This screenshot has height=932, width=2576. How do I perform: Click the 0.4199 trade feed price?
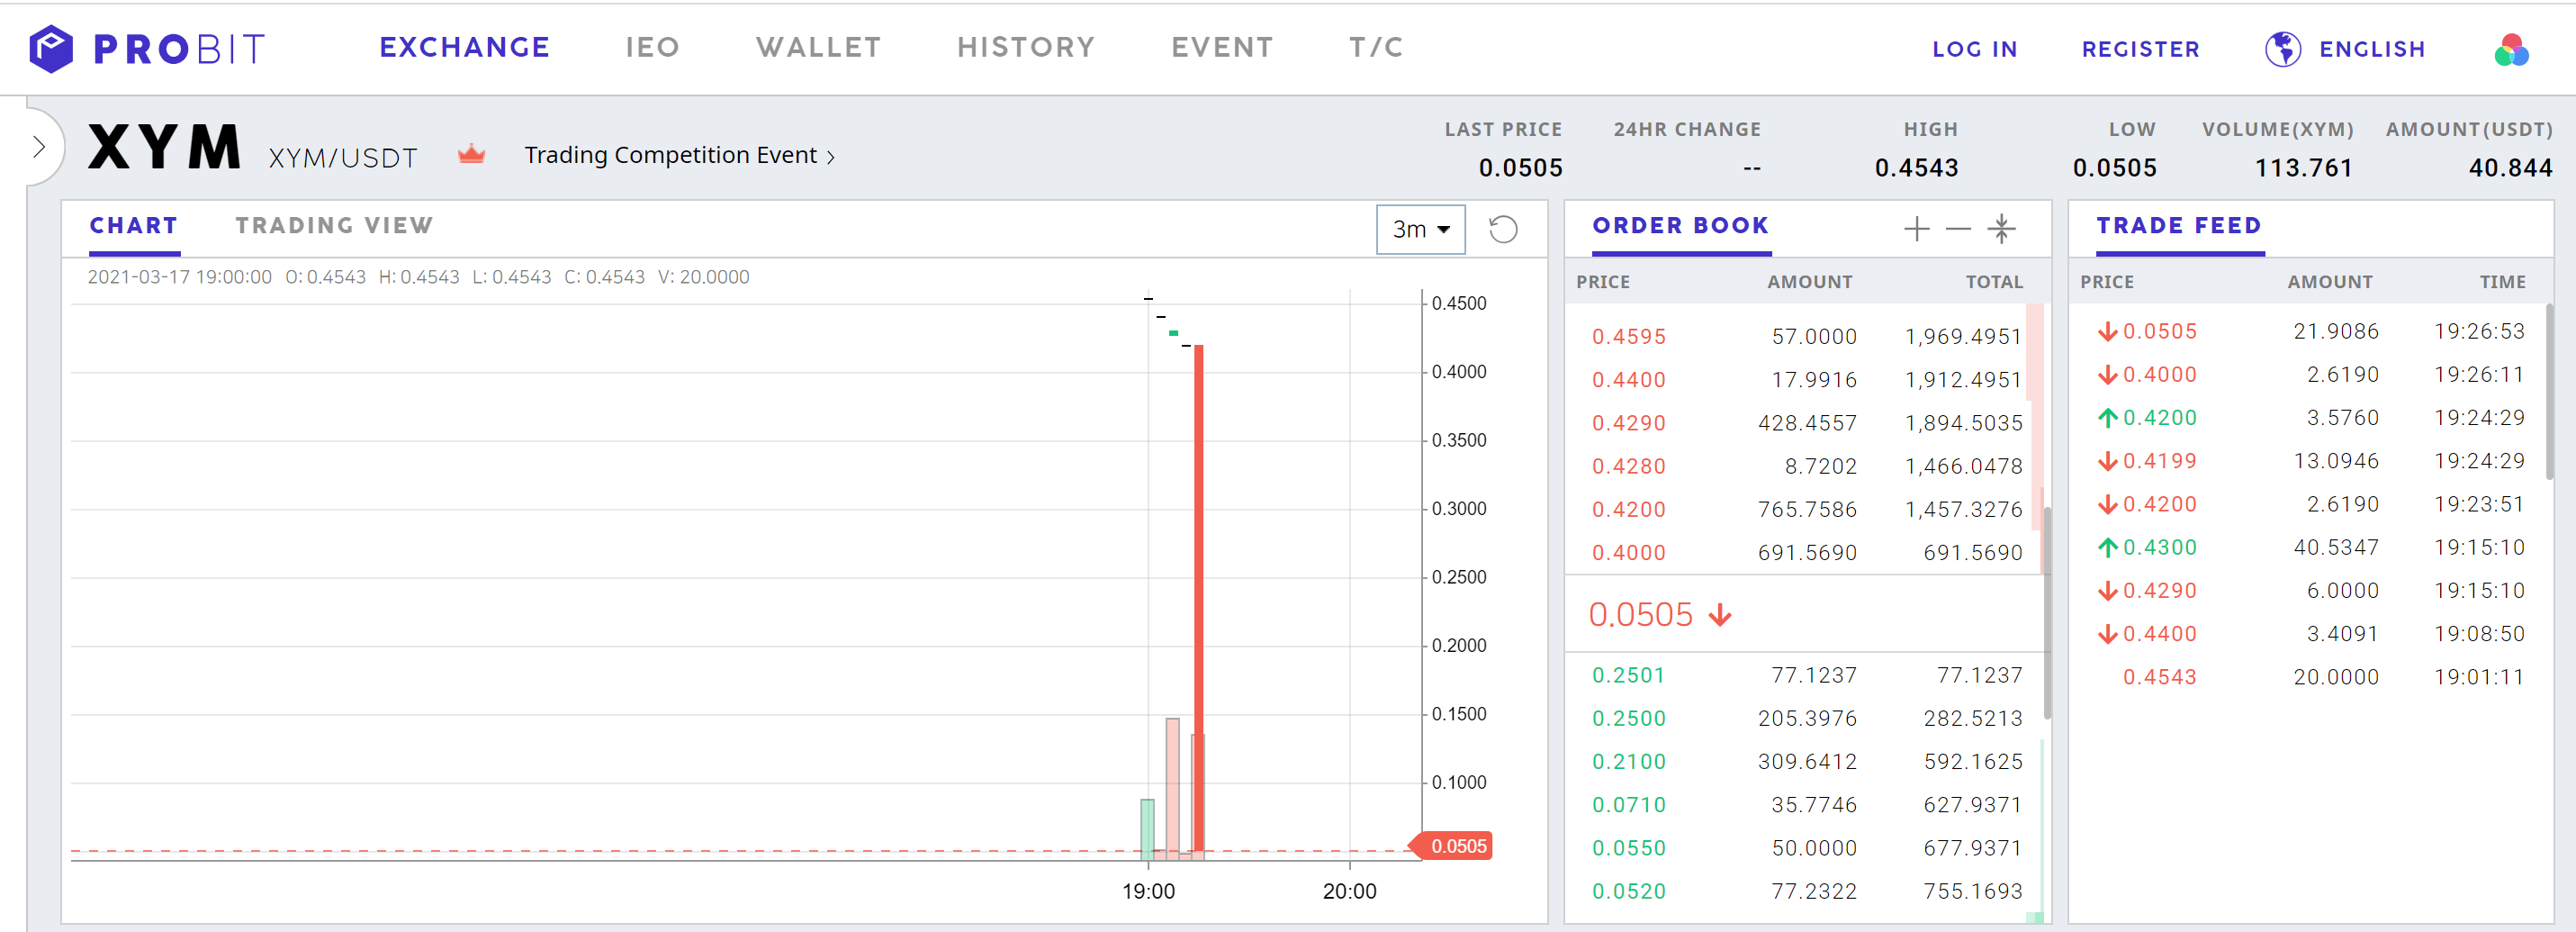click(x=2159, y=461)
